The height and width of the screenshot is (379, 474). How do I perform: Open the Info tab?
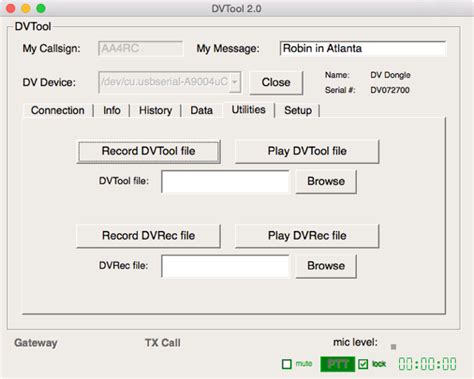pos(112,110)
